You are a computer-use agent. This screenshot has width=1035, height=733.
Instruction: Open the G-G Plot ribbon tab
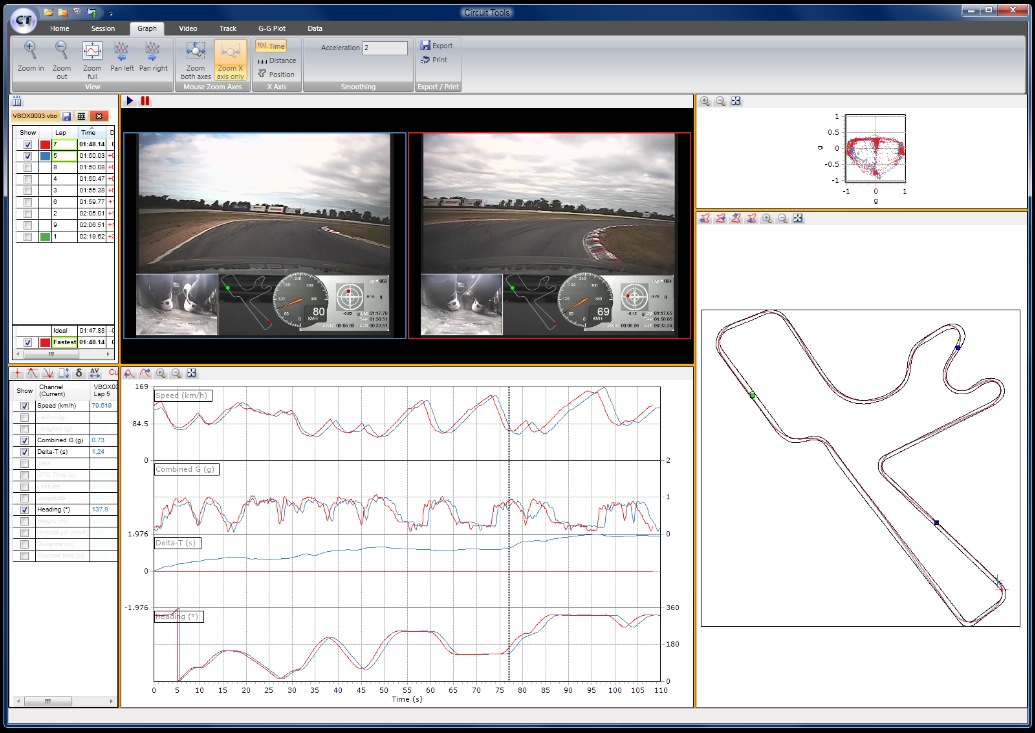tap(273, 29)
